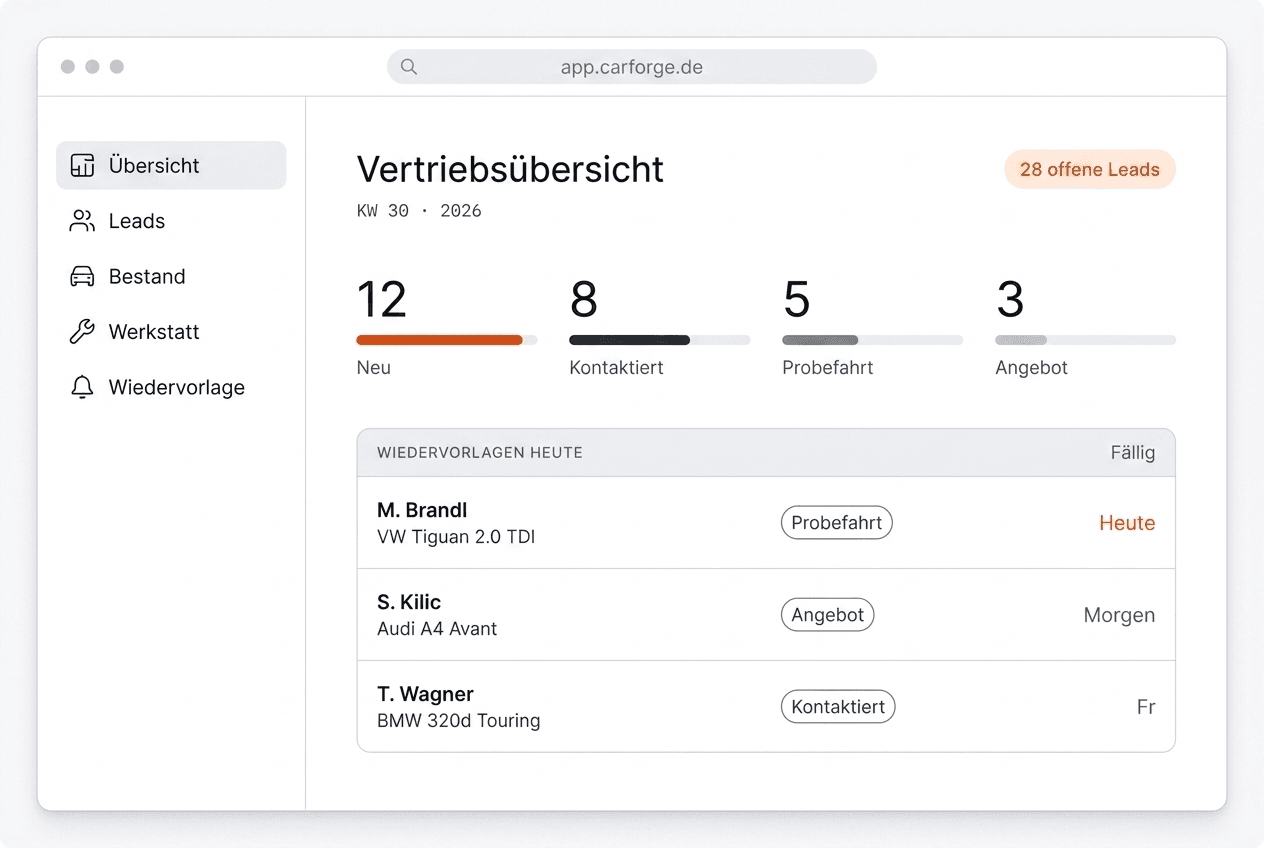Screen dimensions: 1264x848
Task: Click the Leads people icon
Action: (x=82, y=221)
